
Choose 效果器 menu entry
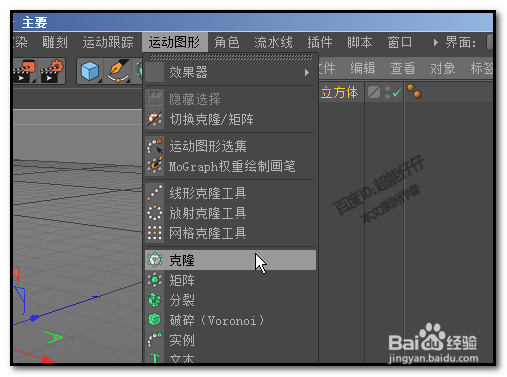tap(230, 72)
